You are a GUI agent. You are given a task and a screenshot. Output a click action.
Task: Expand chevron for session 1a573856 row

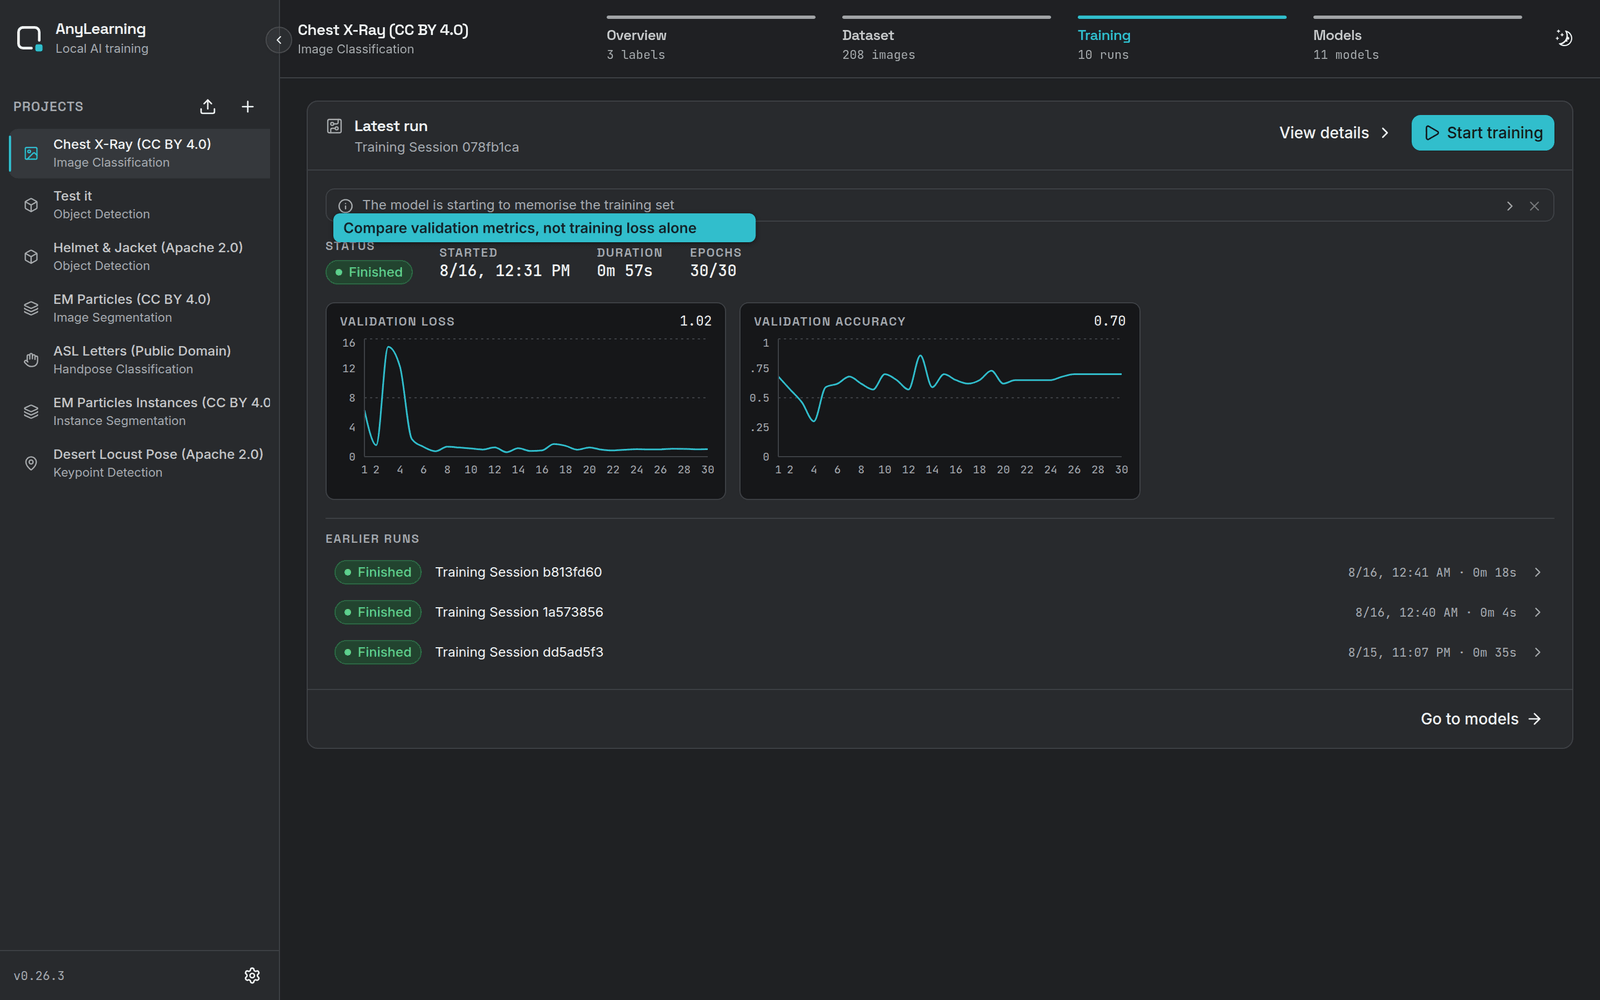[x=1538, y=613]
